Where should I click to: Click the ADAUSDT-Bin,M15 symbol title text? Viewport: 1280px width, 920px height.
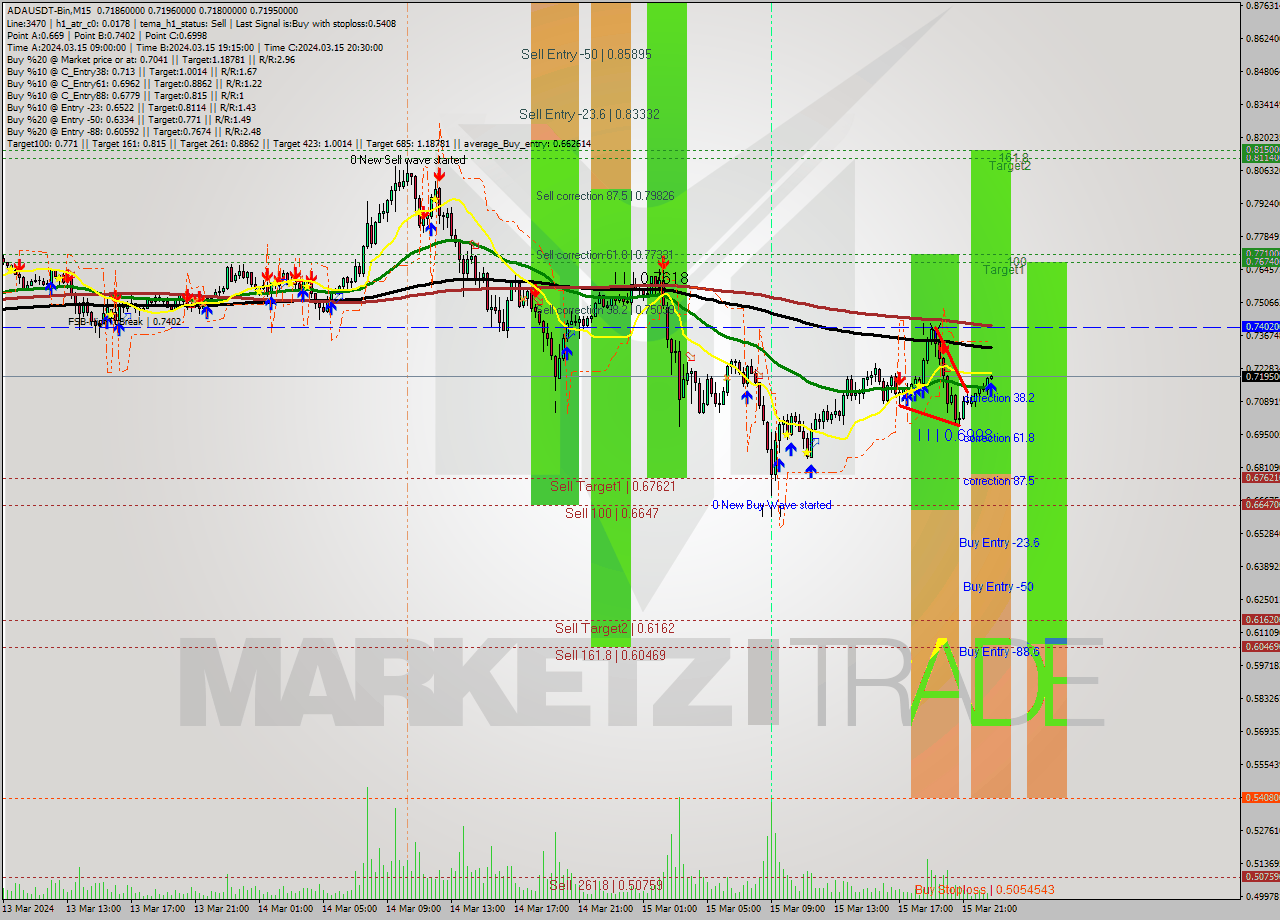(48, 10)
